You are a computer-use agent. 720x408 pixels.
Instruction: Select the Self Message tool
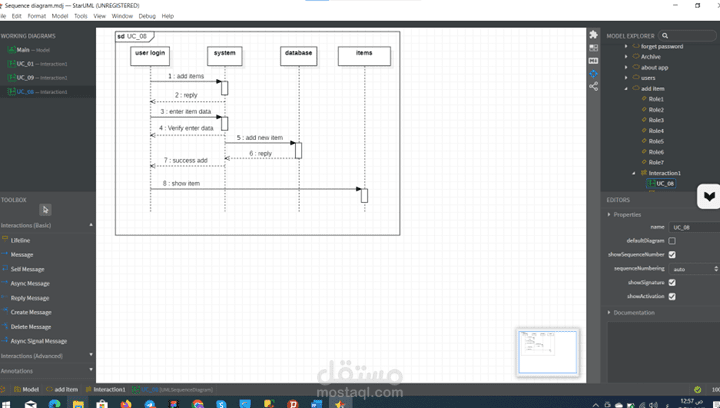click(x=27, y=269)
